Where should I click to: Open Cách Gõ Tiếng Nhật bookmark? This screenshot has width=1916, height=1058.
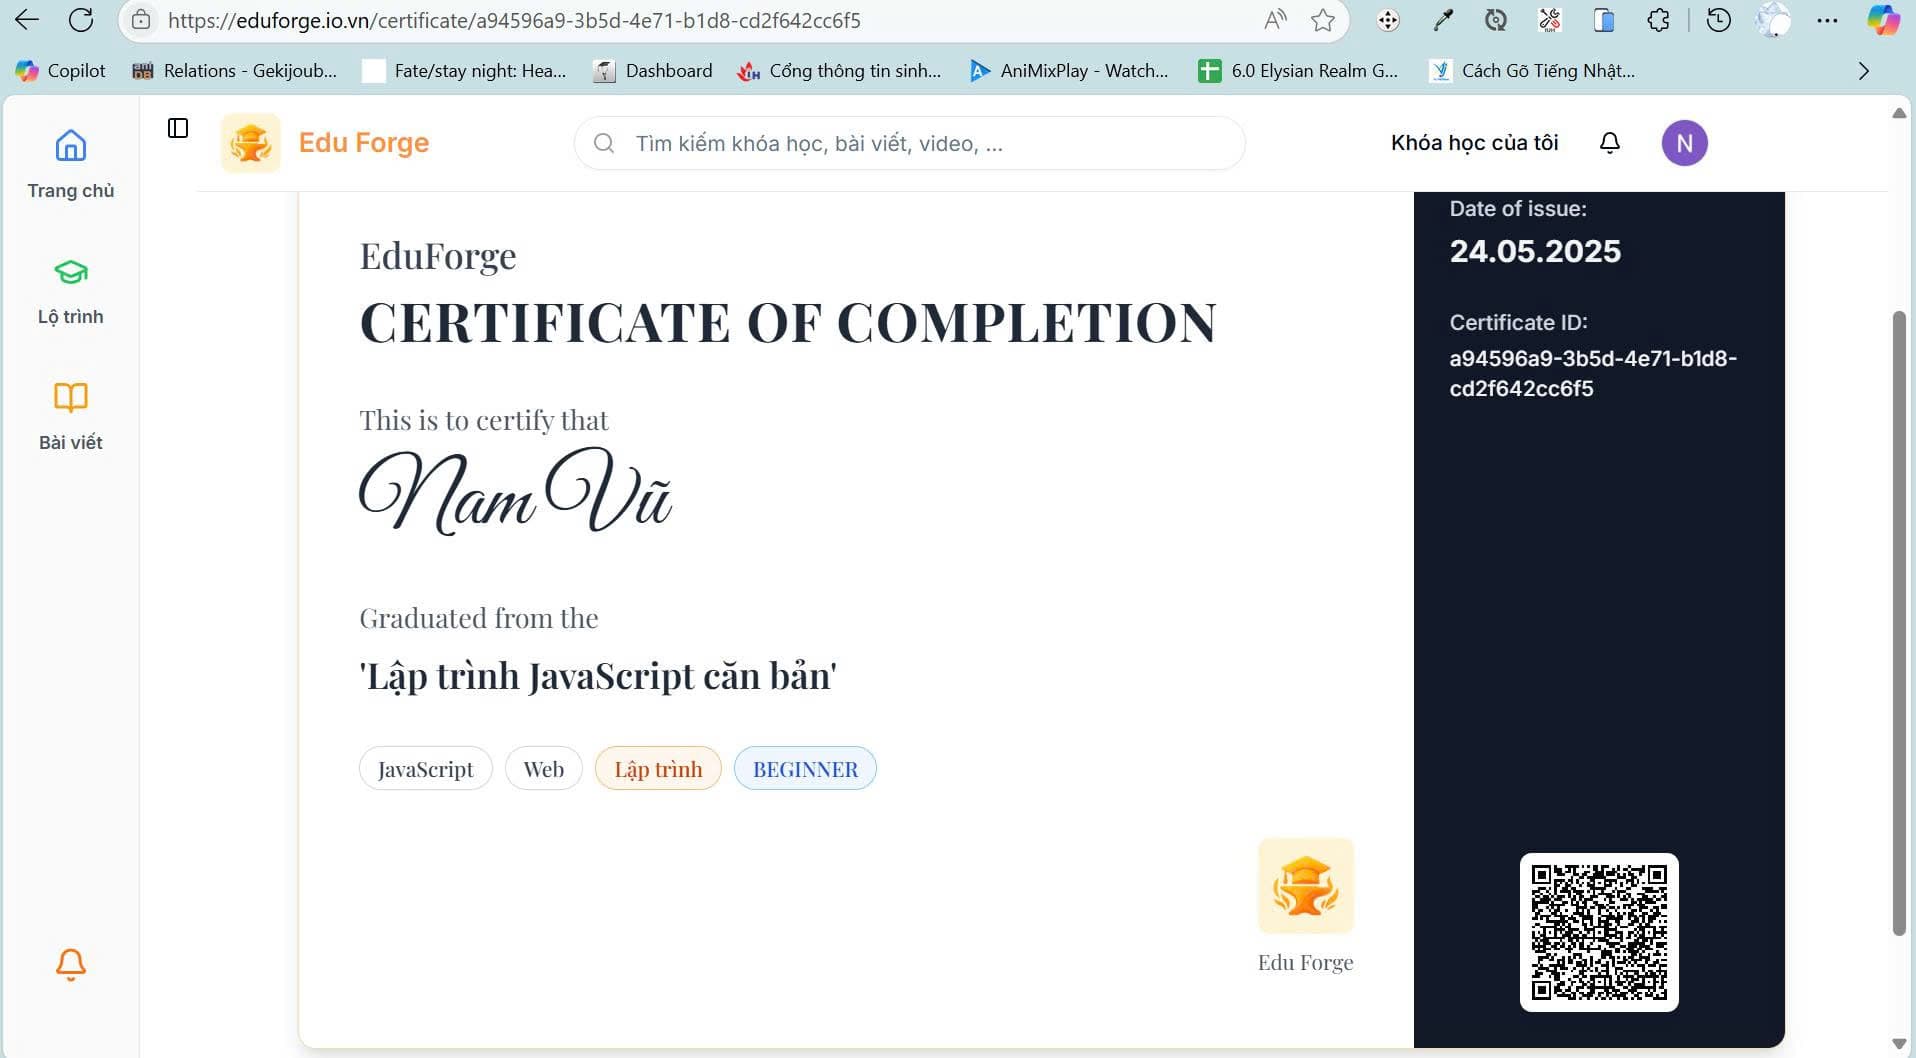[1532, 71]
